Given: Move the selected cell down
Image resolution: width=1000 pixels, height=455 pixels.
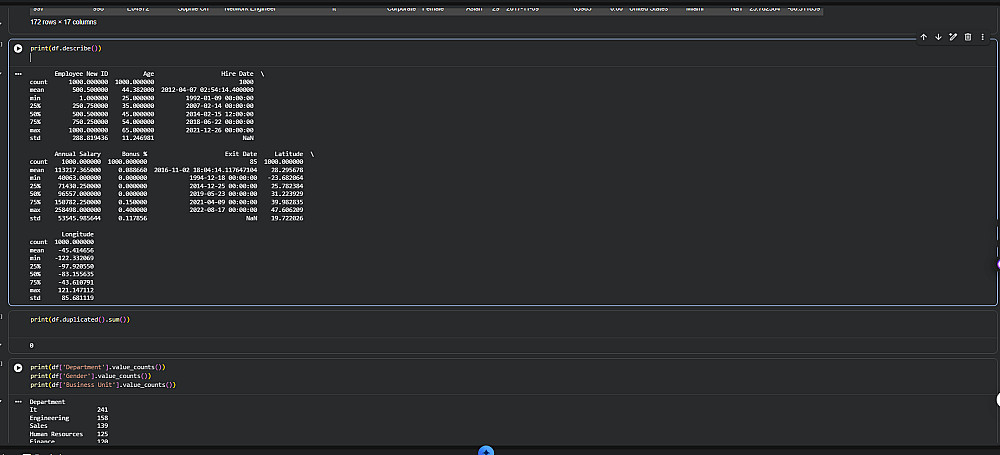Looking at the screenshot, I should click(938, 37).
